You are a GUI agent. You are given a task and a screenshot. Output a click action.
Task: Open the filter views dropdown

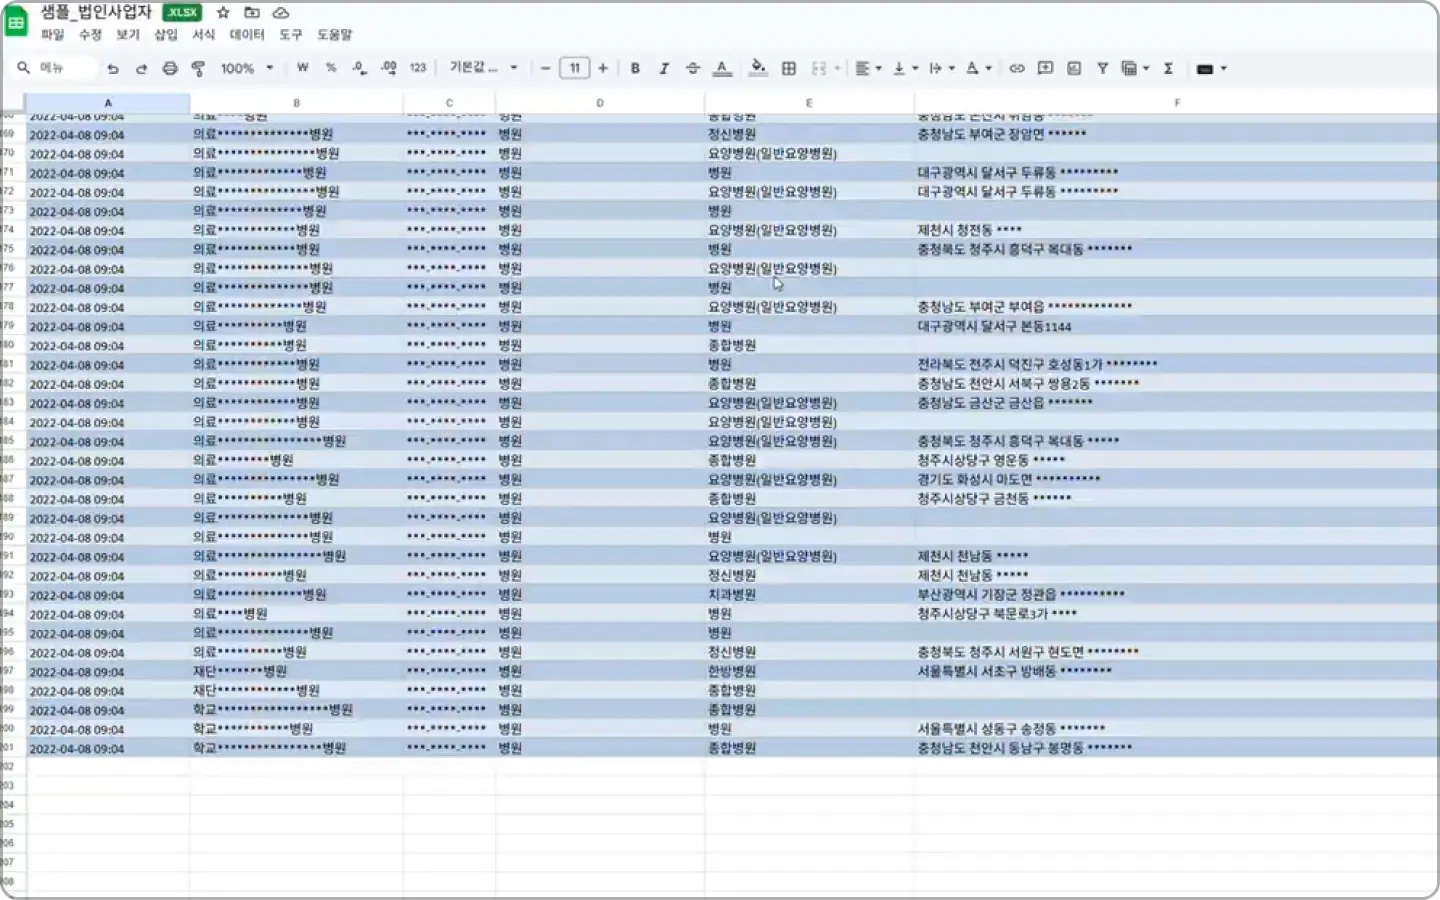pyautogui.click(x=1135, y=68)
